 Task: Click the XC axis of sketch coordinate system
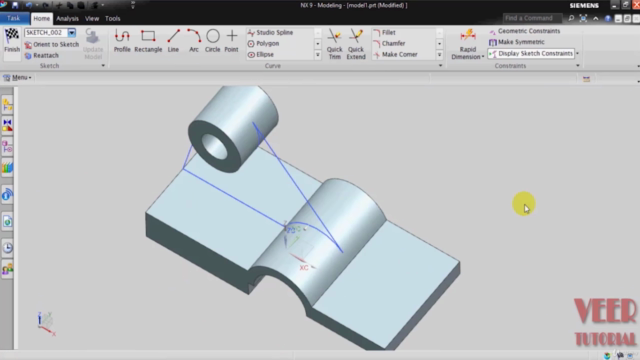303,262
